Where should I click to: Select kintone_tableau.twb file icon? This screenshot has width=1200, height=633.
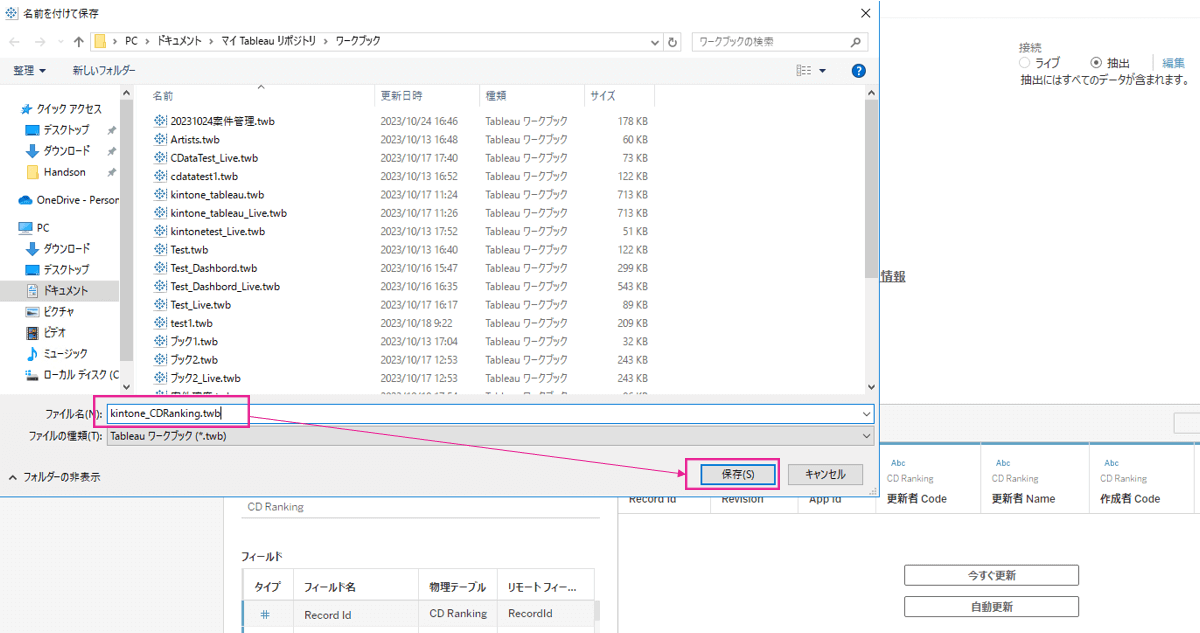click(161, 195)
